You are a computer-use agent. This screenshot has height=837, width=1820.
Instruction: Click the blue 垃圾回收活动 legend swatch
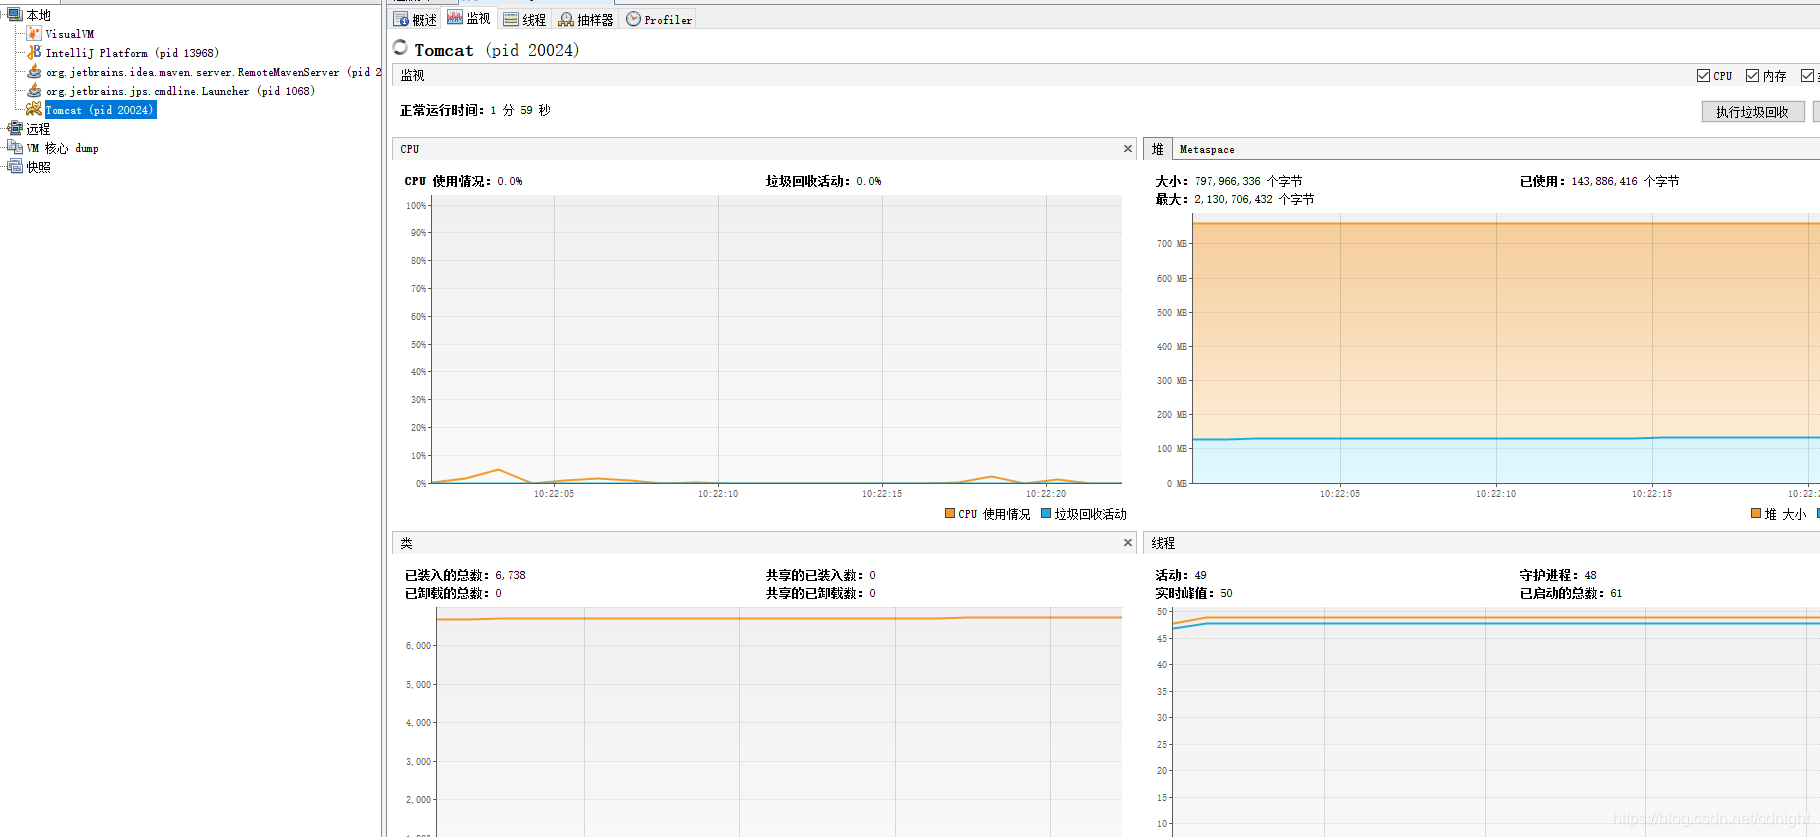[1046, 513]
